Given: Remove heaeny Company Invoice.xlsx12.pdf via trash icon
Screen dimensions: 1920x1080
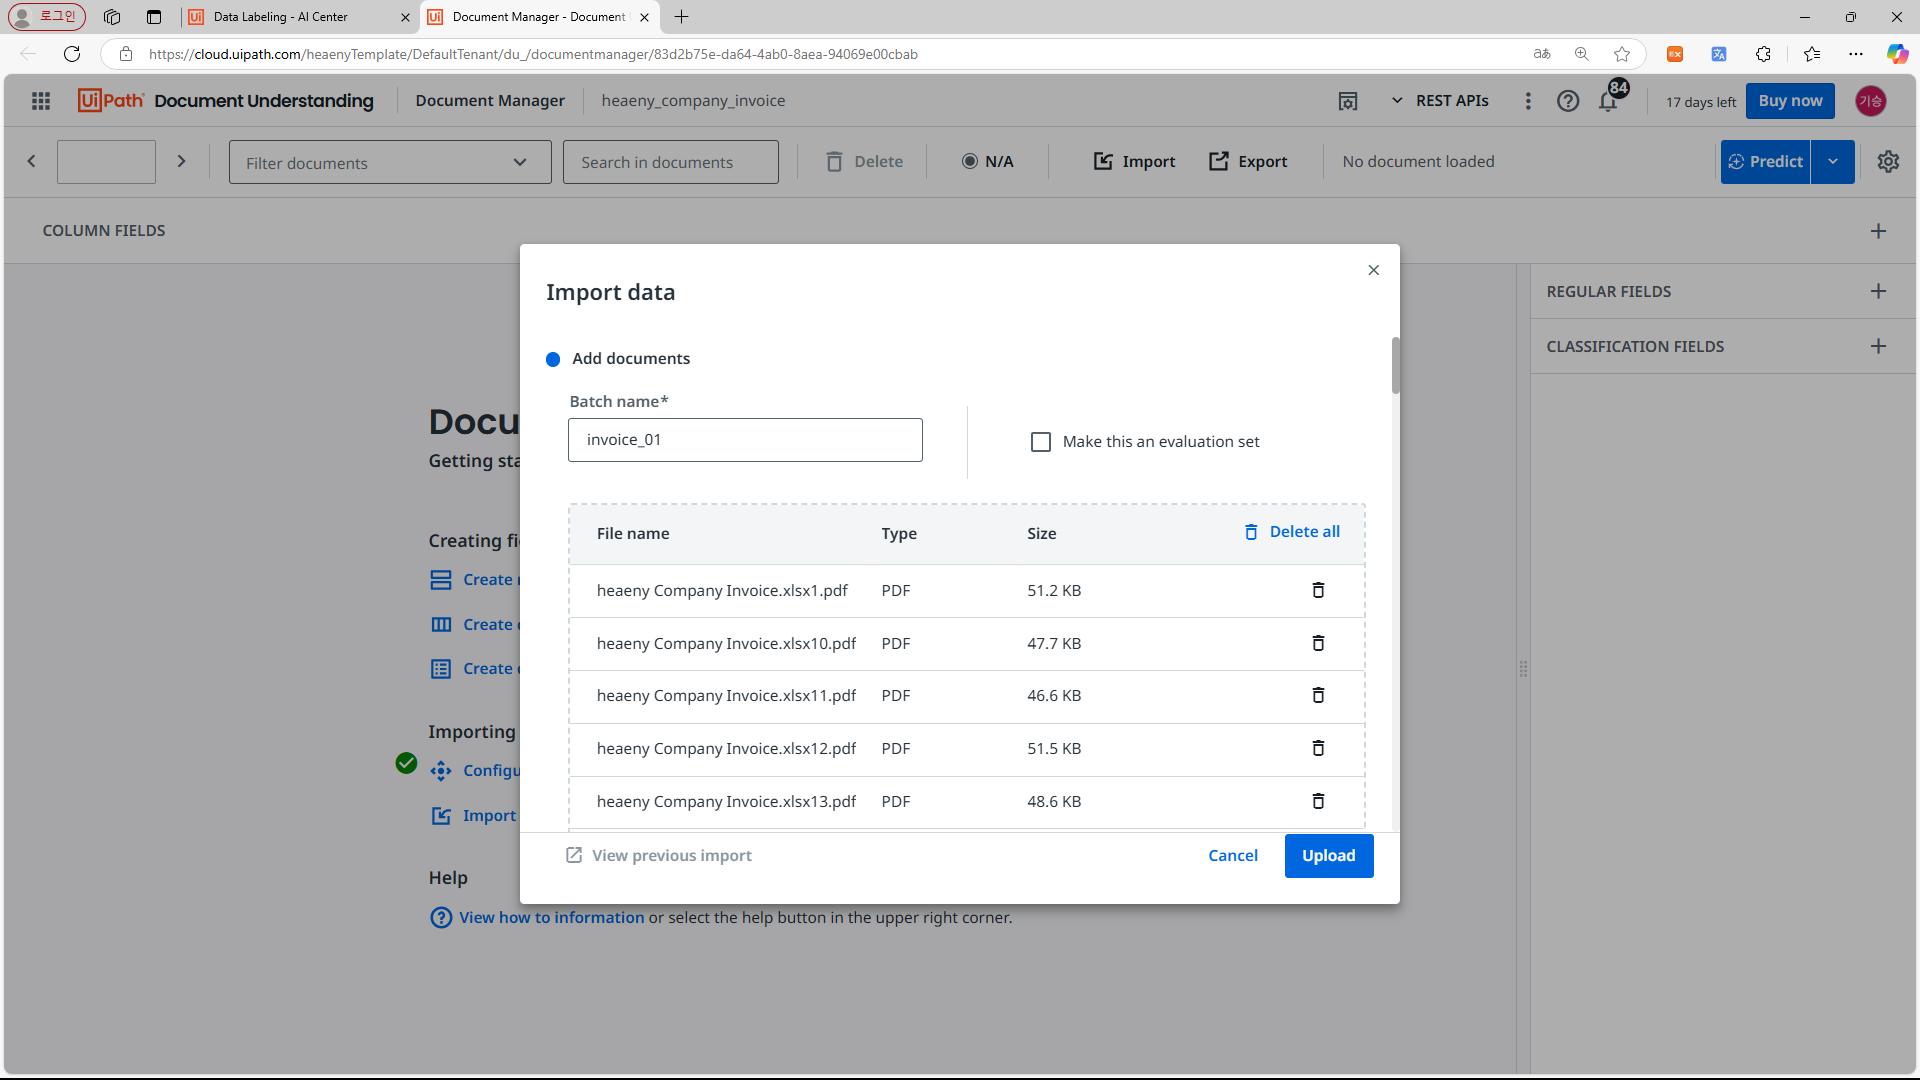Looking at the screenshot, I should (x=1318, y=748).
